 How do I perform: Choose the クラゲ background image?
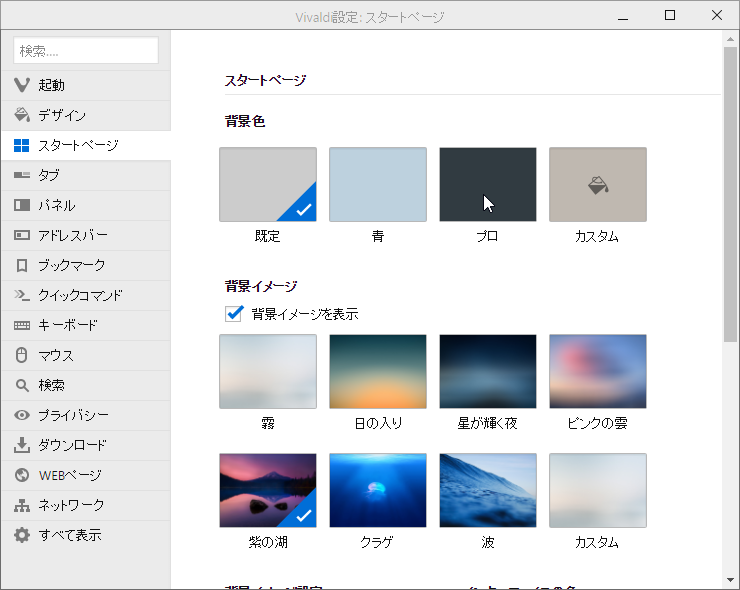pyautogui.click(x=378, y=490)
